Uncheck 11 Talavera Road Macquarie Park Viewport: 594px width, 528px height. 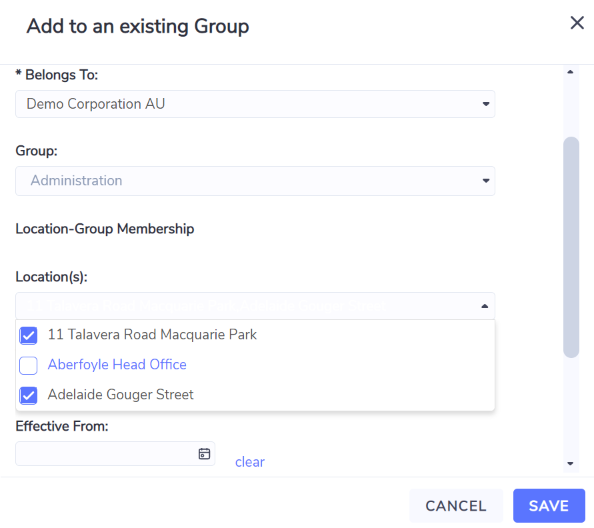[x=28, y=335]
